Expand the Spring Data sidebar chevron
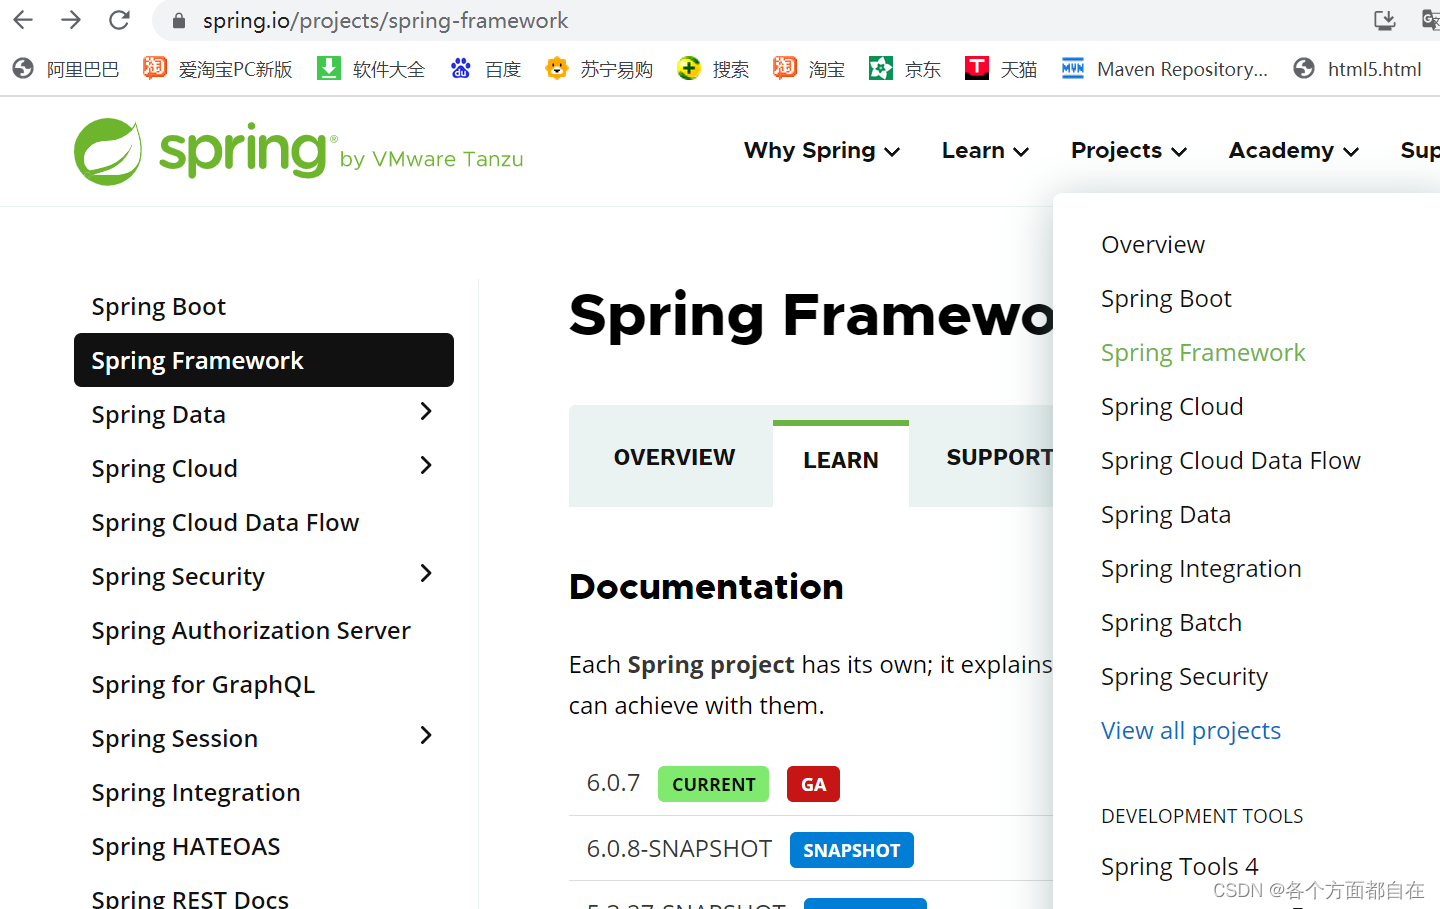Viewport: 1440px width, 909px height. tap(426, 412)
